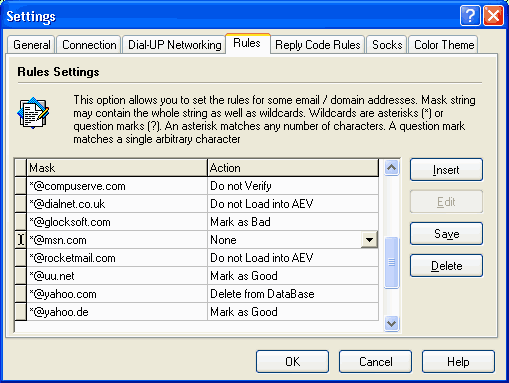Select the *@uu.net mask cell
The width and height of the screenshot is (509, 383).
click(x=117, y=276)
